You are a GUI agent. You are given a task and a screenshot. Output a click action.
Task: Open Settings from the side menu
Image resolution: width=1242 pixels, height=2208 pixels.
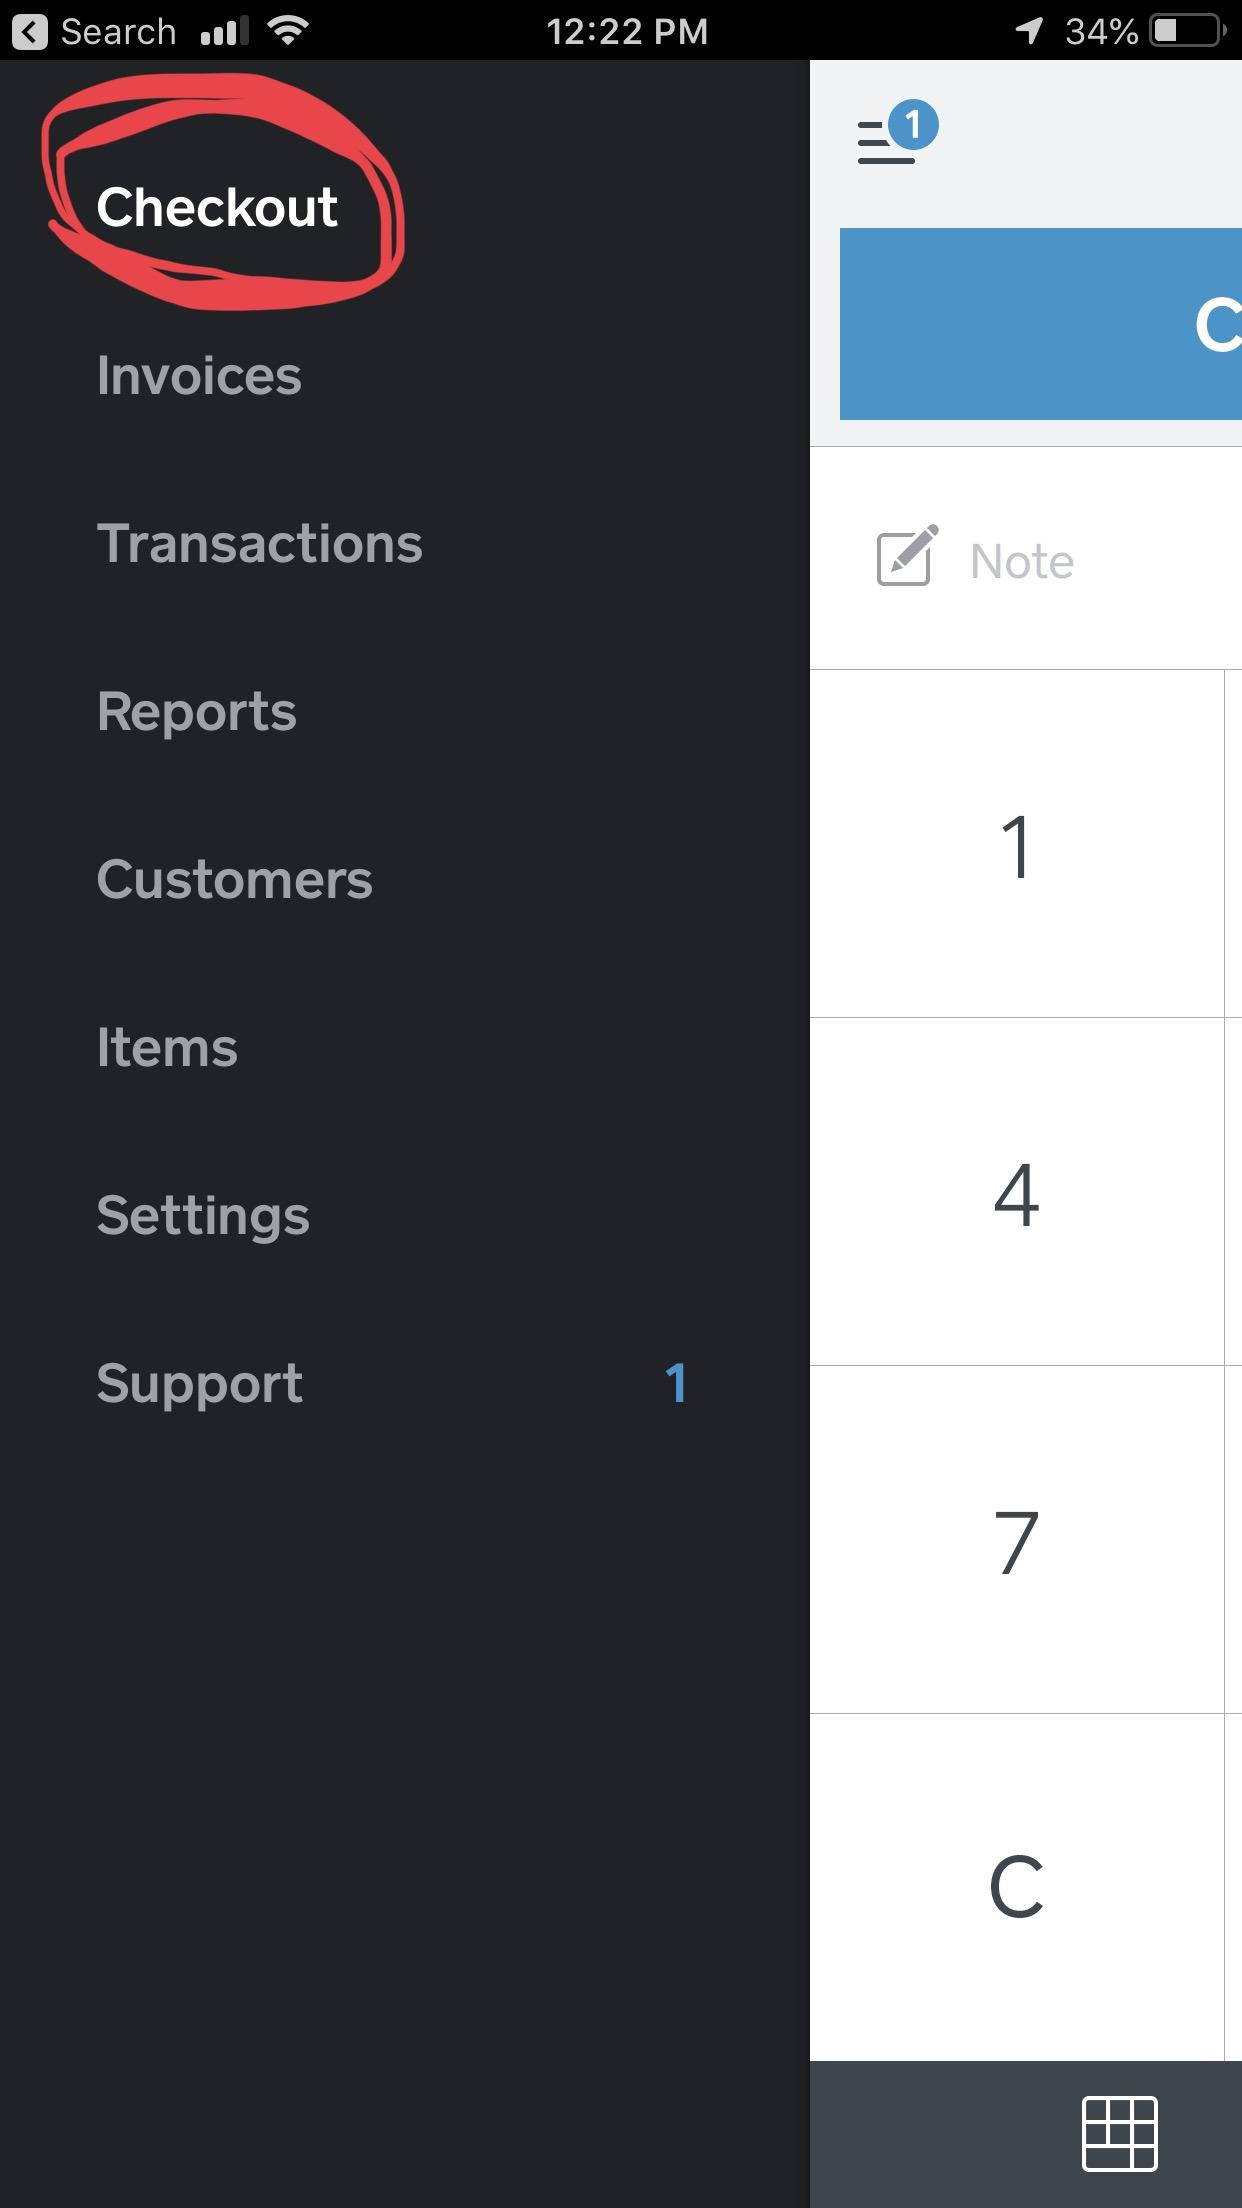click(x=203, y=1216)
